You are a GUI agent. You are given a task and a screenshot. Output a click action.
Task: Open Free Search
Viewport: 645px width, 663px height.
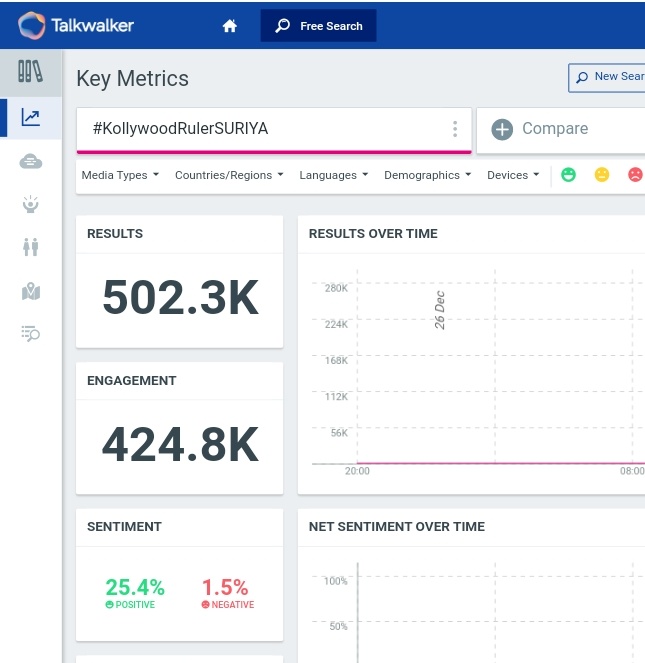coord(318,26)
